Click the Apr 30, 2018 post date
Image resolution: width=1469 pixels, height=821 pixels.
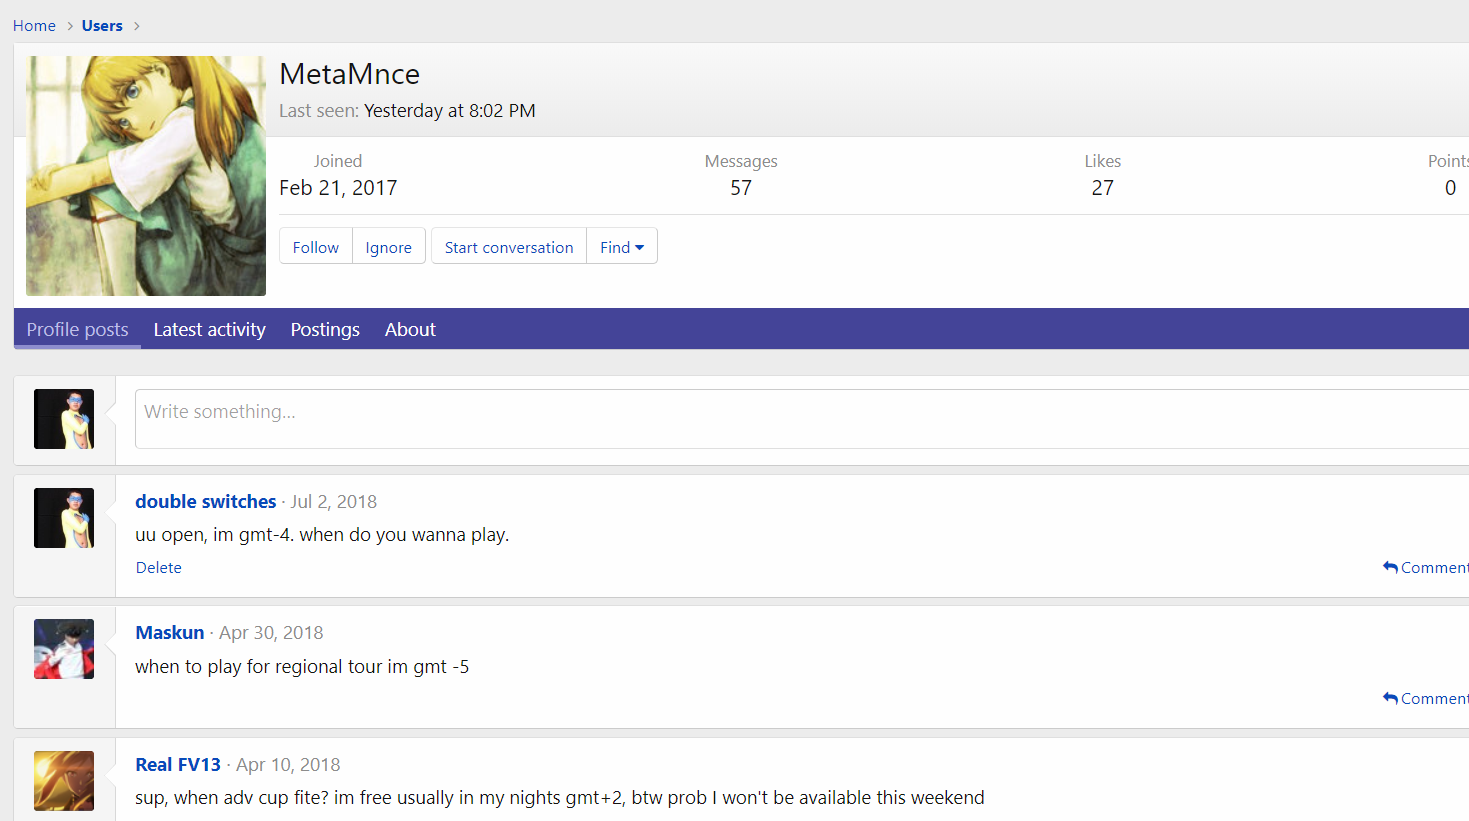pyautogui.click(x=271, y=633)
